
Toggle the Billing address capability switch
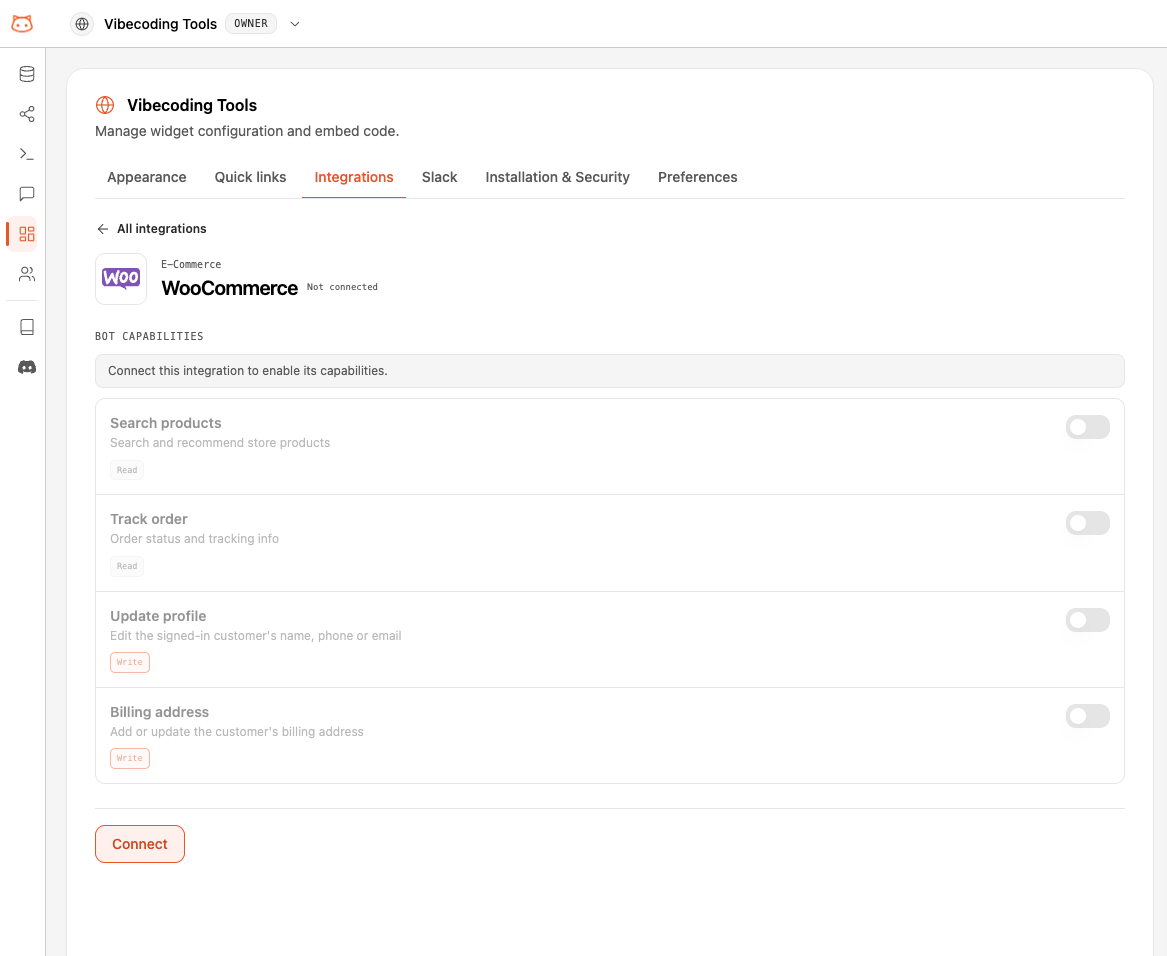1087,716
